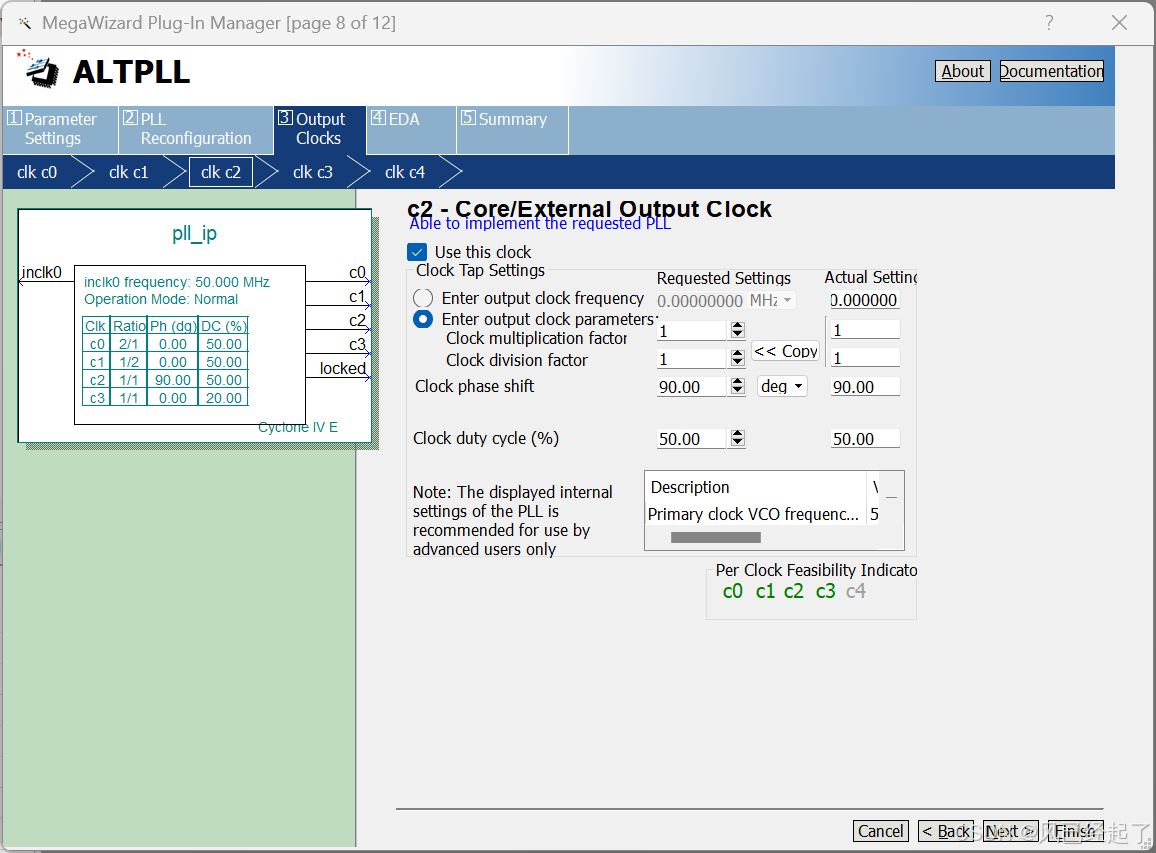Viewport: 1156px width, 853px height.
Task: Click greyed c4 in feasibility indicator
Action: click(856, 591)
